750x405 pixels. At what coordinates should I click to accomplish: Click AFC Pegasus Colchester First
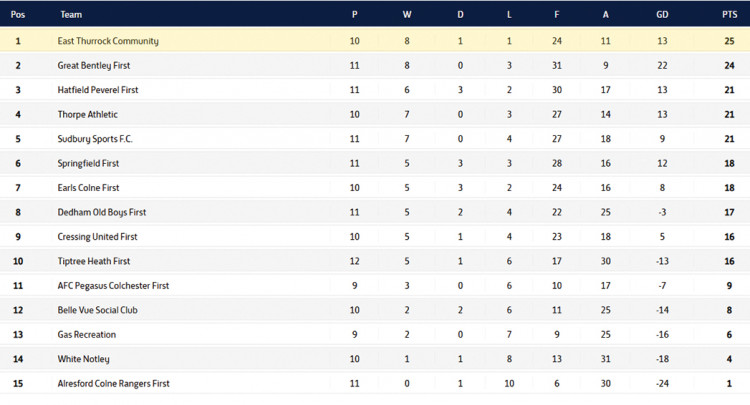(113, 286)
